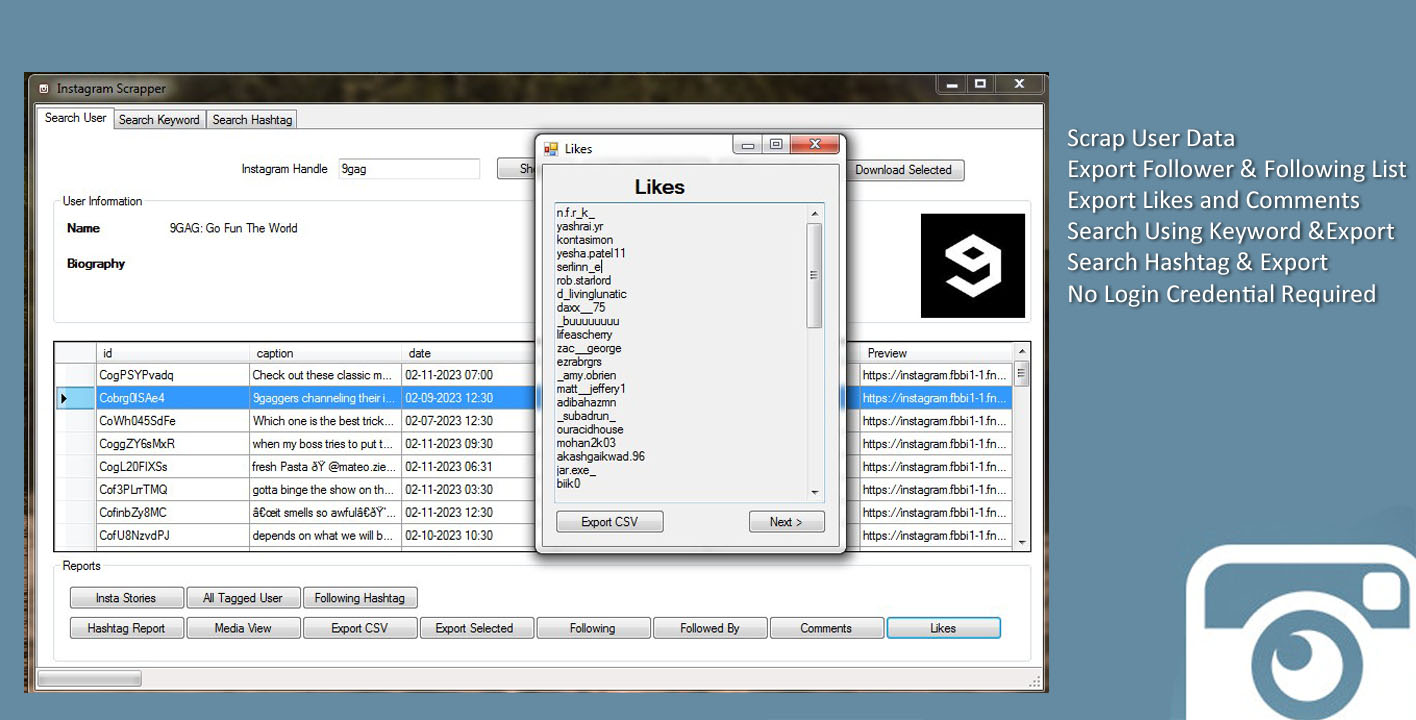Click the date cell 02-11-2023 07:00
The height and width of the screenshot is (720, 1416).
[450, 375]
